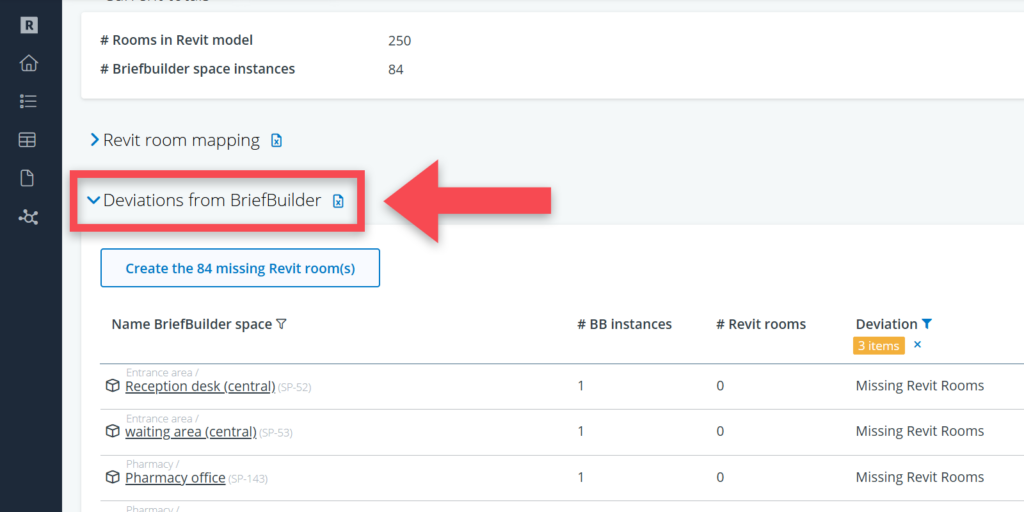Open the home icon in sidebar
Viewport: 1024px width, 512px height.
tap(28, 64)
